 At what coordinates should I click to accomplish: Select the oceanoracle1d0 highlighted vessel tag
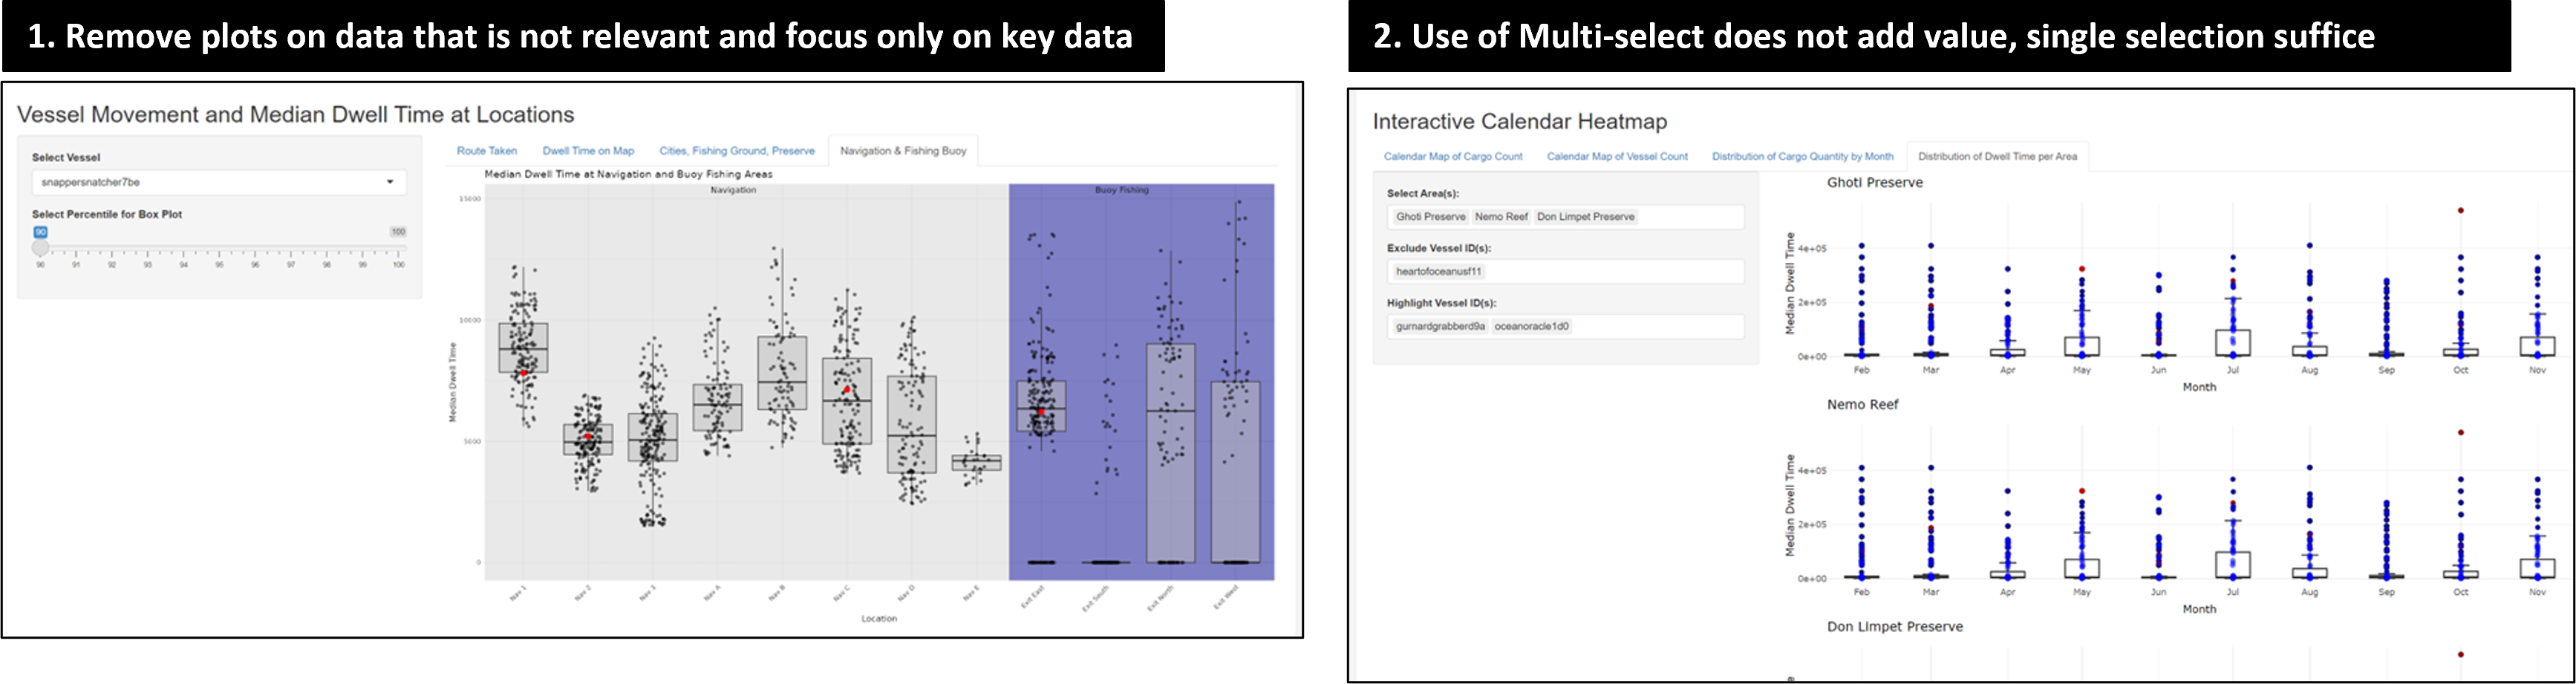(1531, 326)
